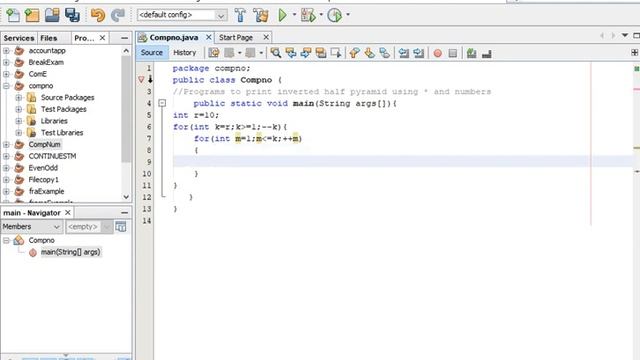Viewport: 640px width, 360px height.
Task: Close the Start Page tab
Action: point(266,38)
